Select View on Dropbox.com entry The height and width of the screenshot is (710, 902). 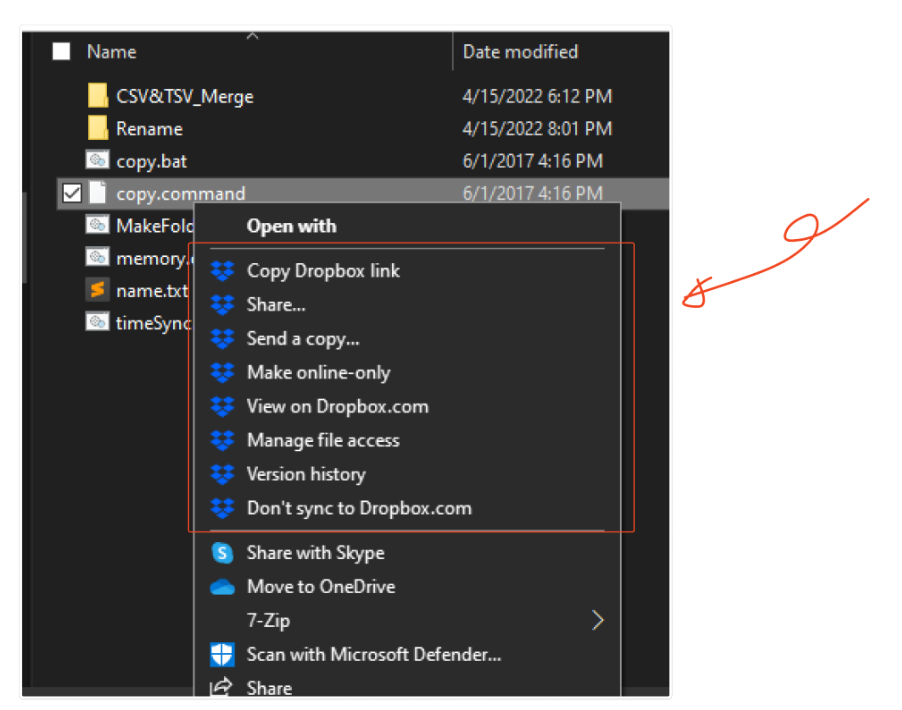[337, 407]
